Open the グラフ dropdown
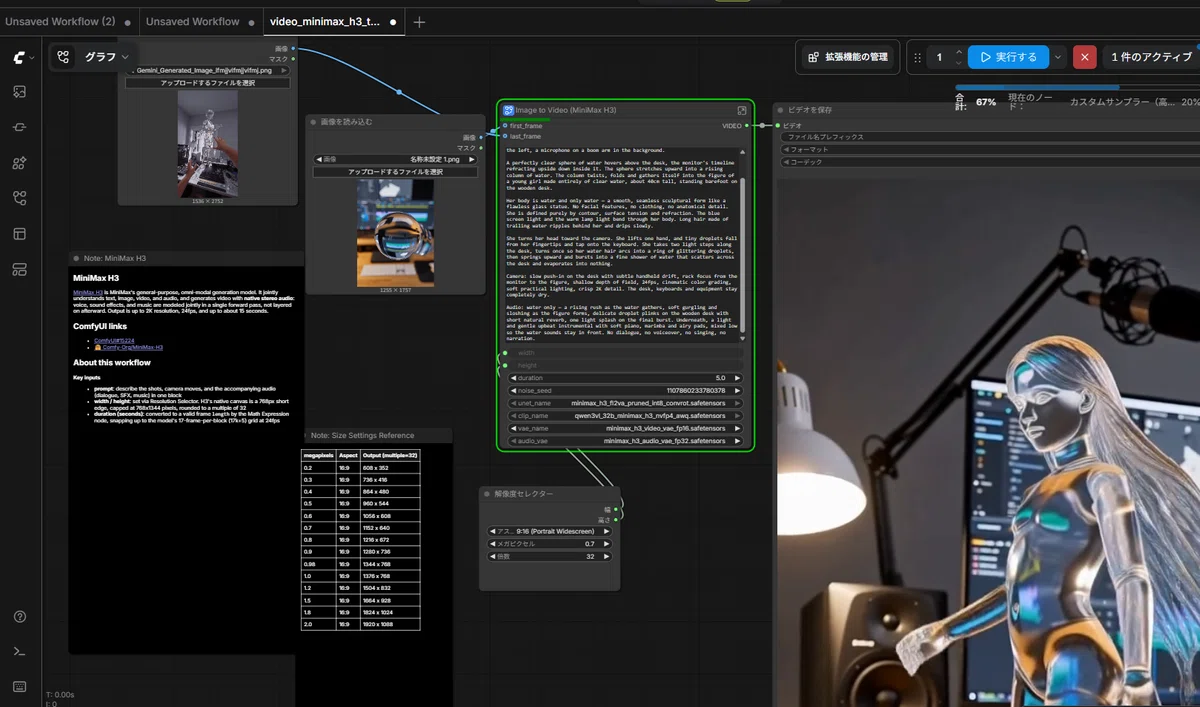Viewport: 1200px width, 707px height. point(107,57)
